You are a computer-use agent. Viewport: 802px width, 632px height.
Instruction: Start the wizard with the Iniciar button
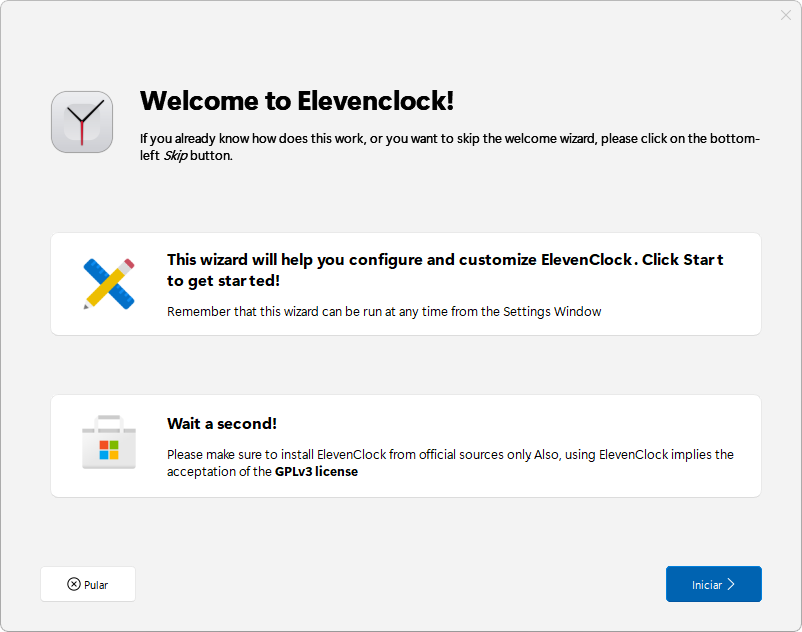tap(714, 584)
